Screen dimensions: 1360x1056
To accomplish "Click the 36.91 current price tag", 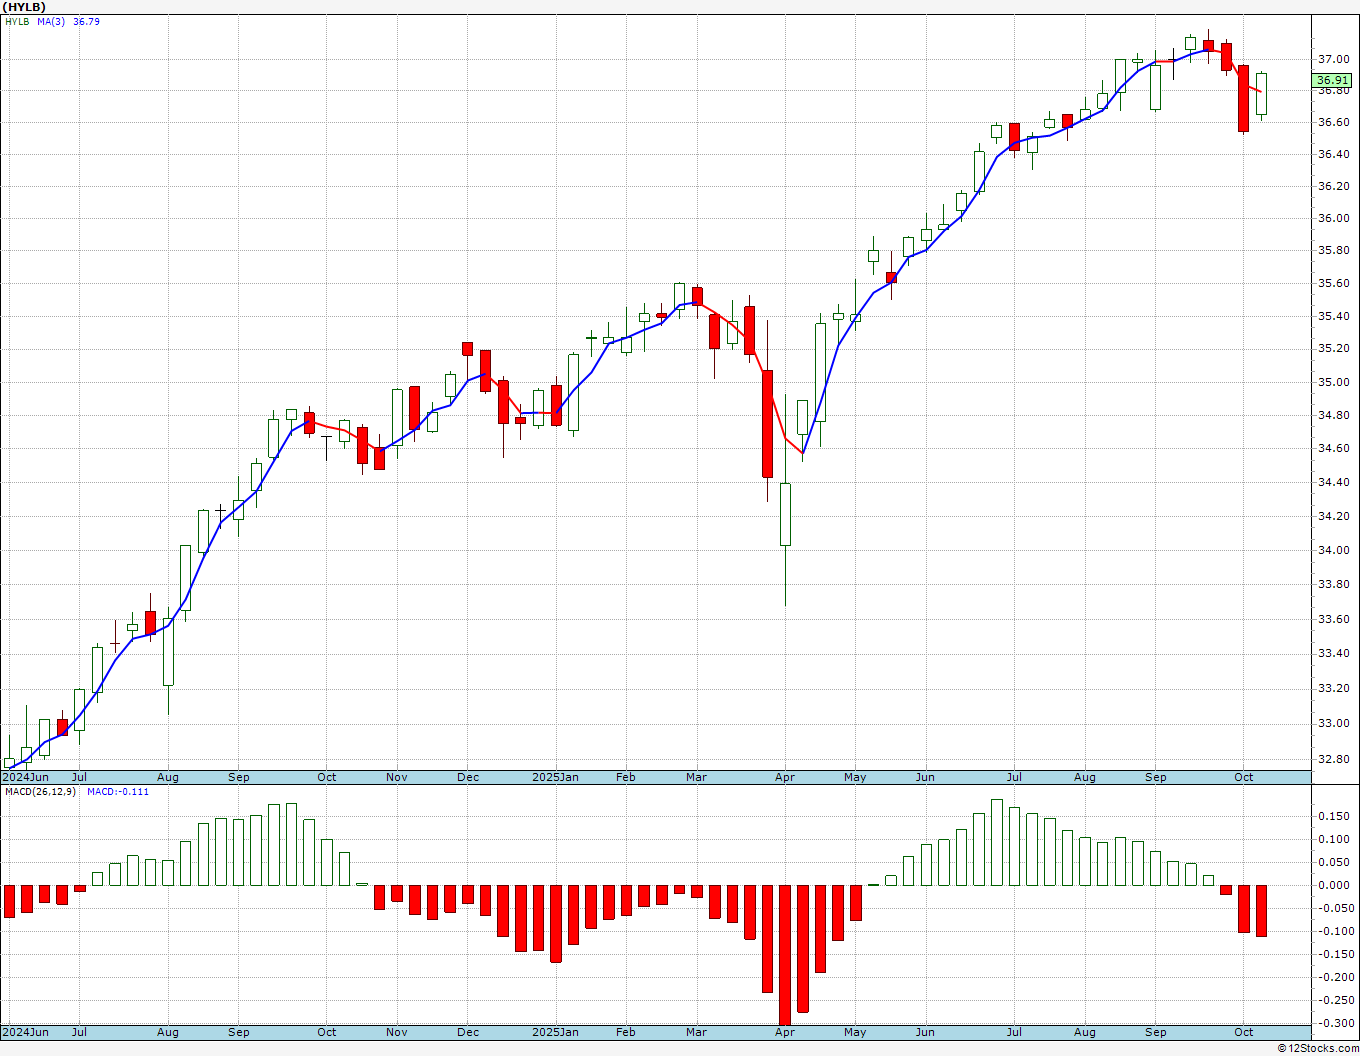I will coord(1332,80).
